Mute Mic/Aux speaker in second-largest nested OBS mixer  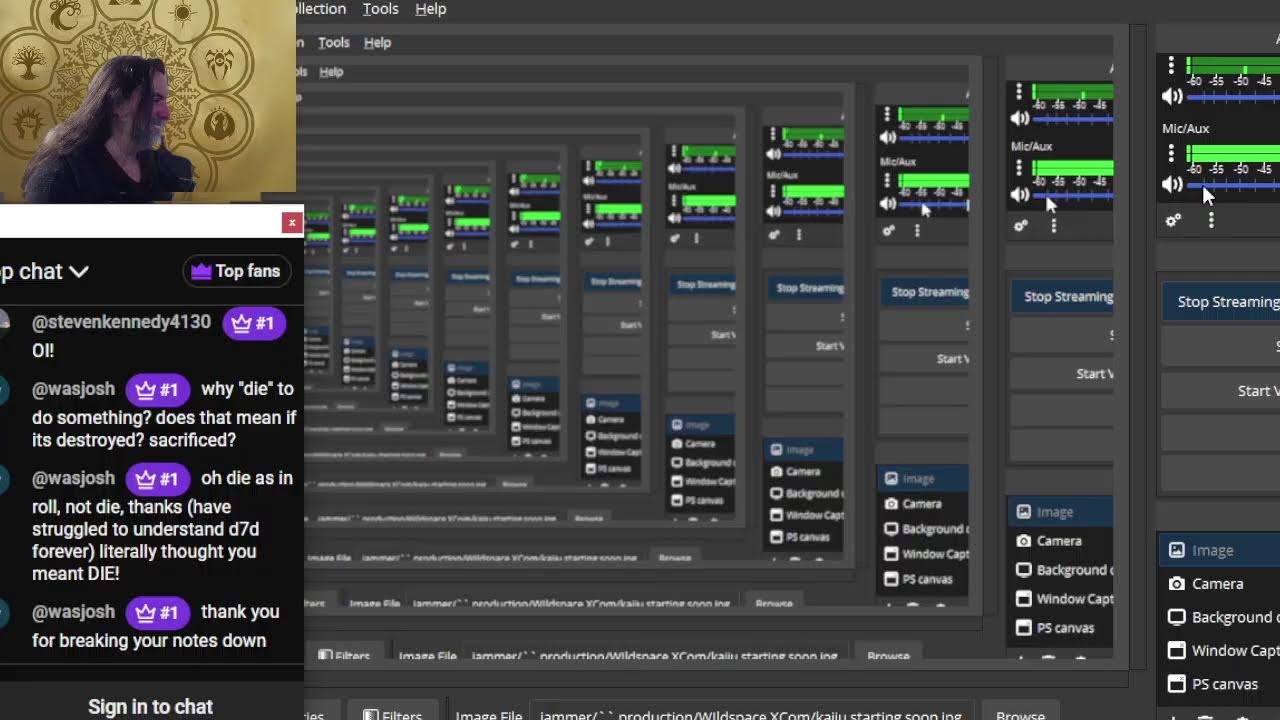click(1020, 195)
